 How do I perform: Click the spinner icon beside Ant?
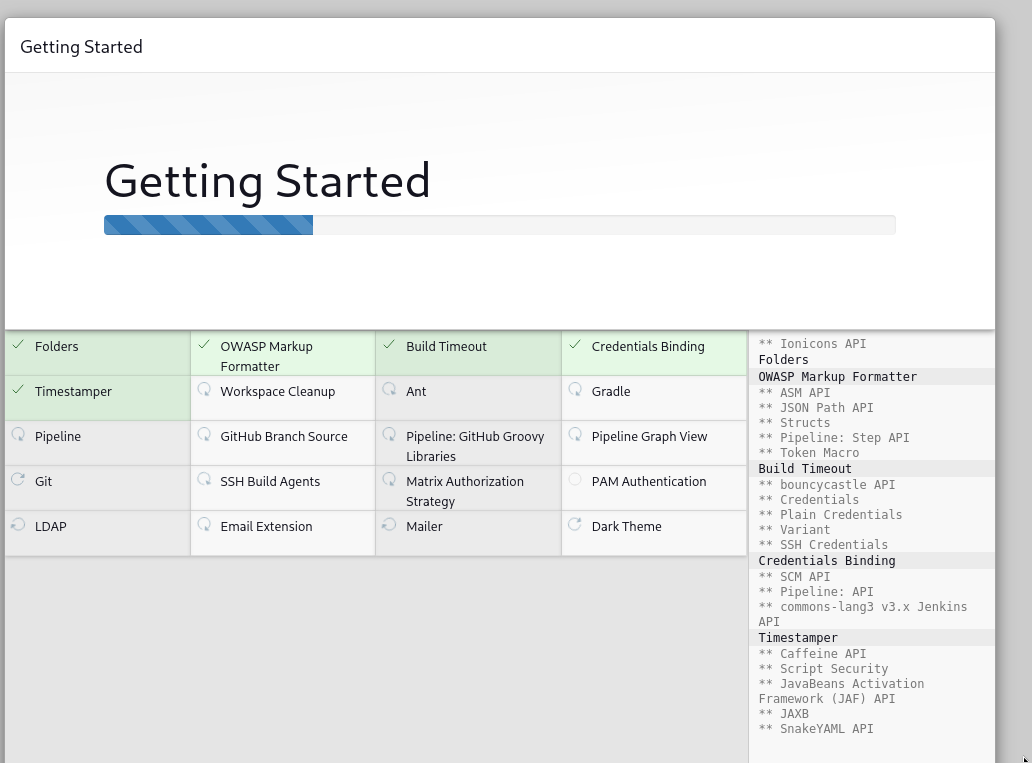390,390
